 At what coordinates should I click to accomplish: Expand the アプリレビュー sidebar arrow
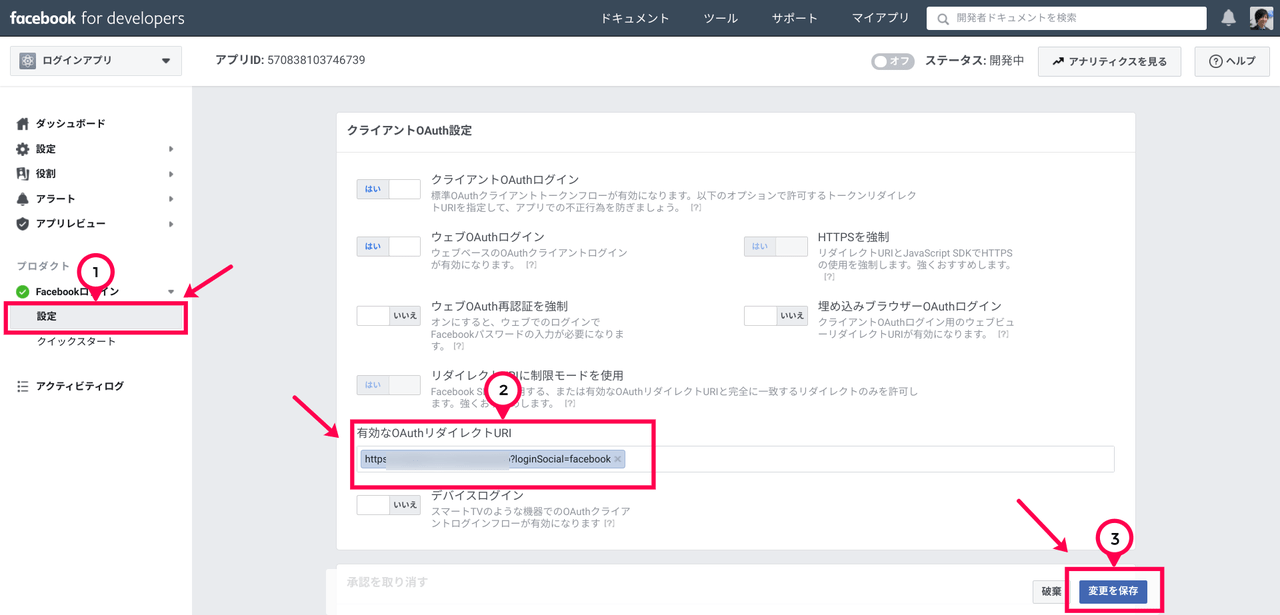(171, 224)
